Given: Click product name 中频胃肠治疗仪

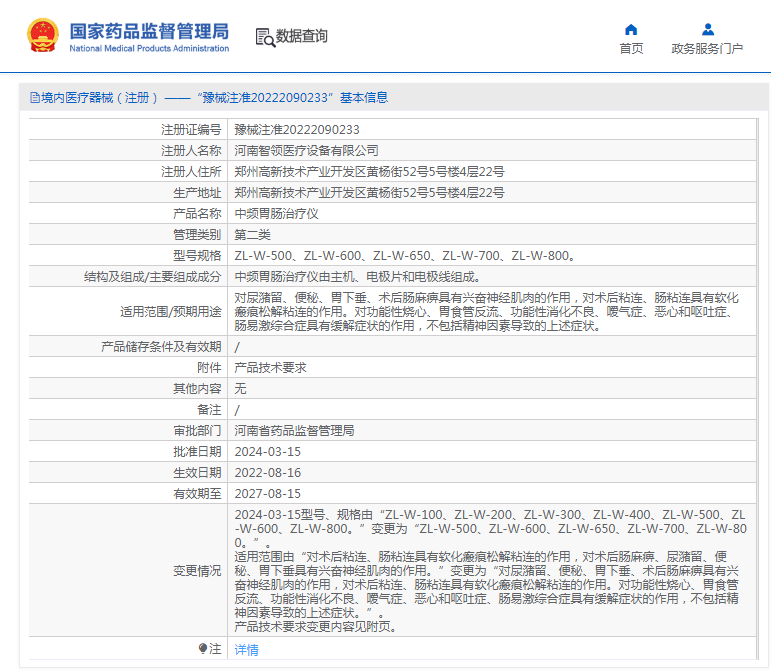Looking at the screenshot, I should pyautogui.click(x=276, y=214).
